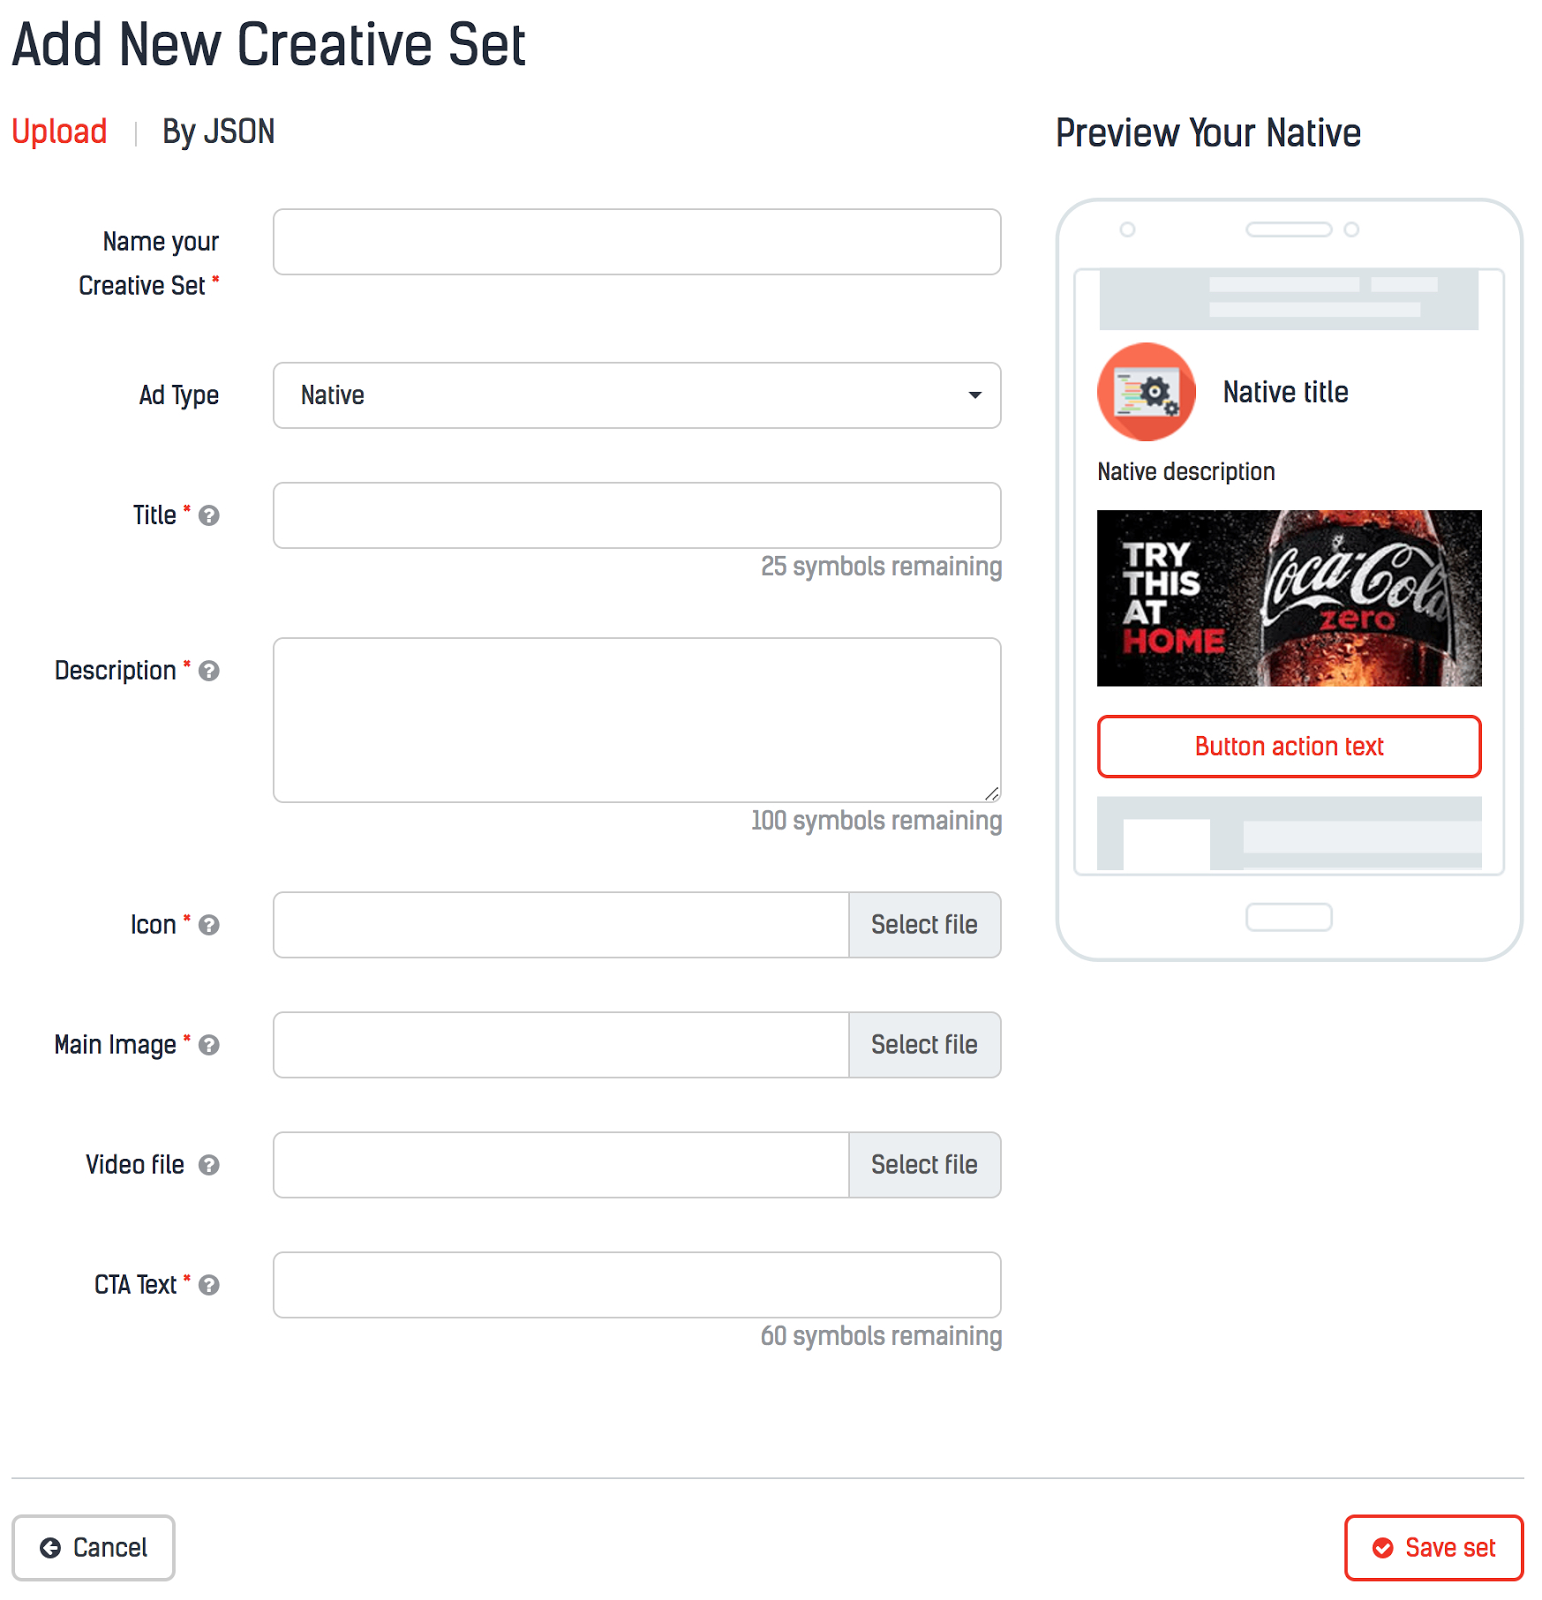1542x1600 pixels.
Task: Open the Ad Type dropdown arrow
Action: [x=975, y=395]
